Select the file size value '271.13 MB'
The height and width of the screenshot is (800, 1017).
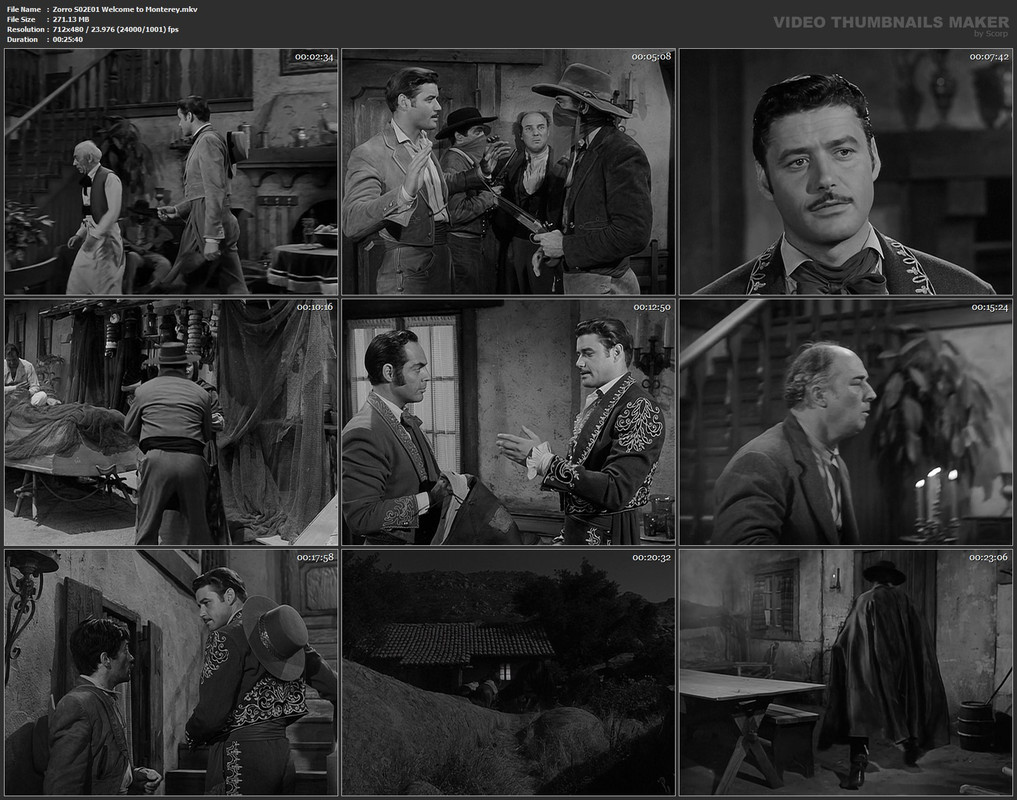click(x=71, y=19)
